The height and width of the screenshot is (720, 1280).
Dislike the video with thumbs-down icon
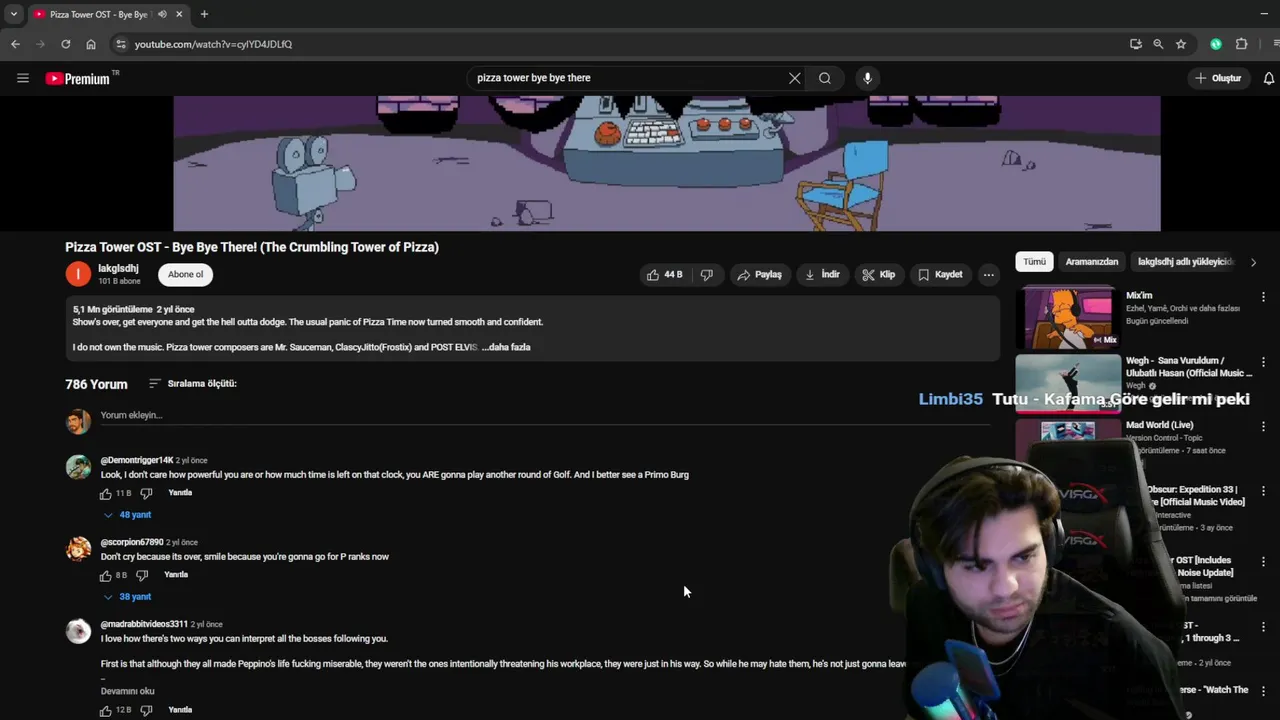[707, 274]
